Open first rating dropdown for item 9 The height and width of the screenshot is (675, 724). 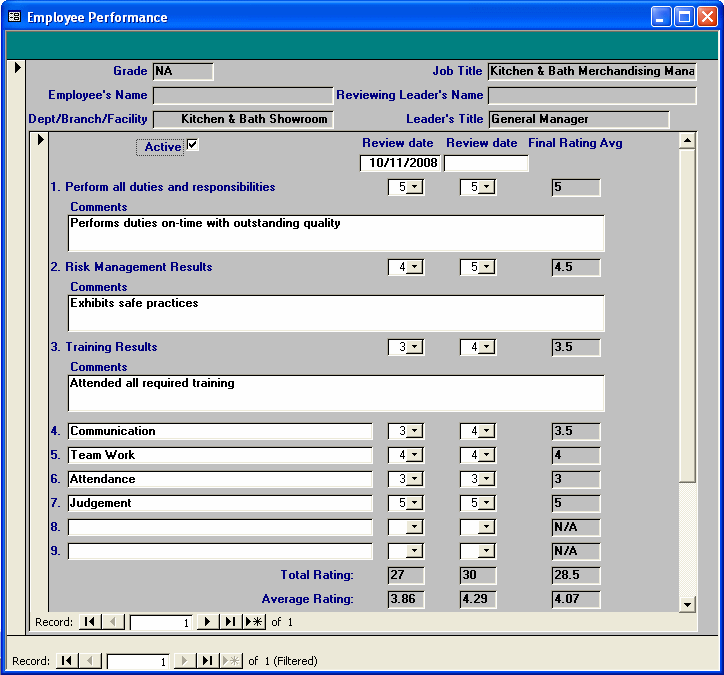point(415,551)
